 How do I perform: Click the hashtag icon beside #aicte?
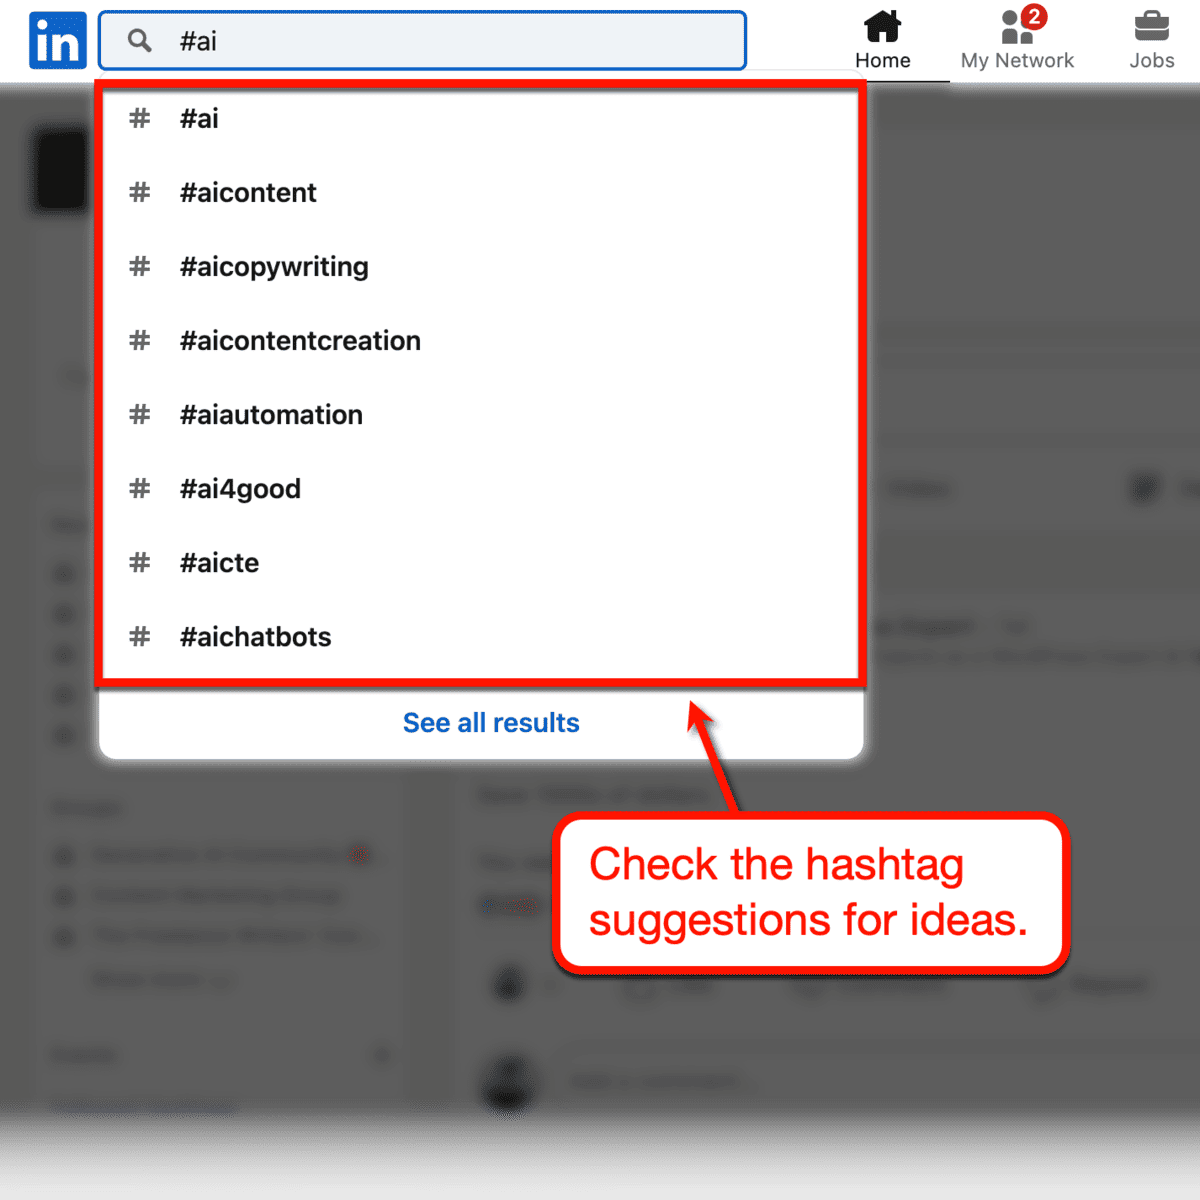139,563
